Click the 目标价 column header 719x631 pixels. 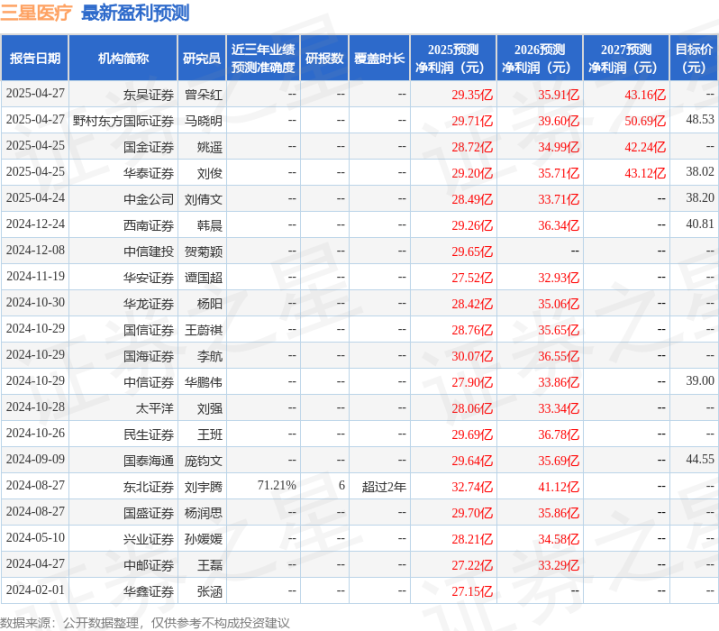click(x=694, y=58)
